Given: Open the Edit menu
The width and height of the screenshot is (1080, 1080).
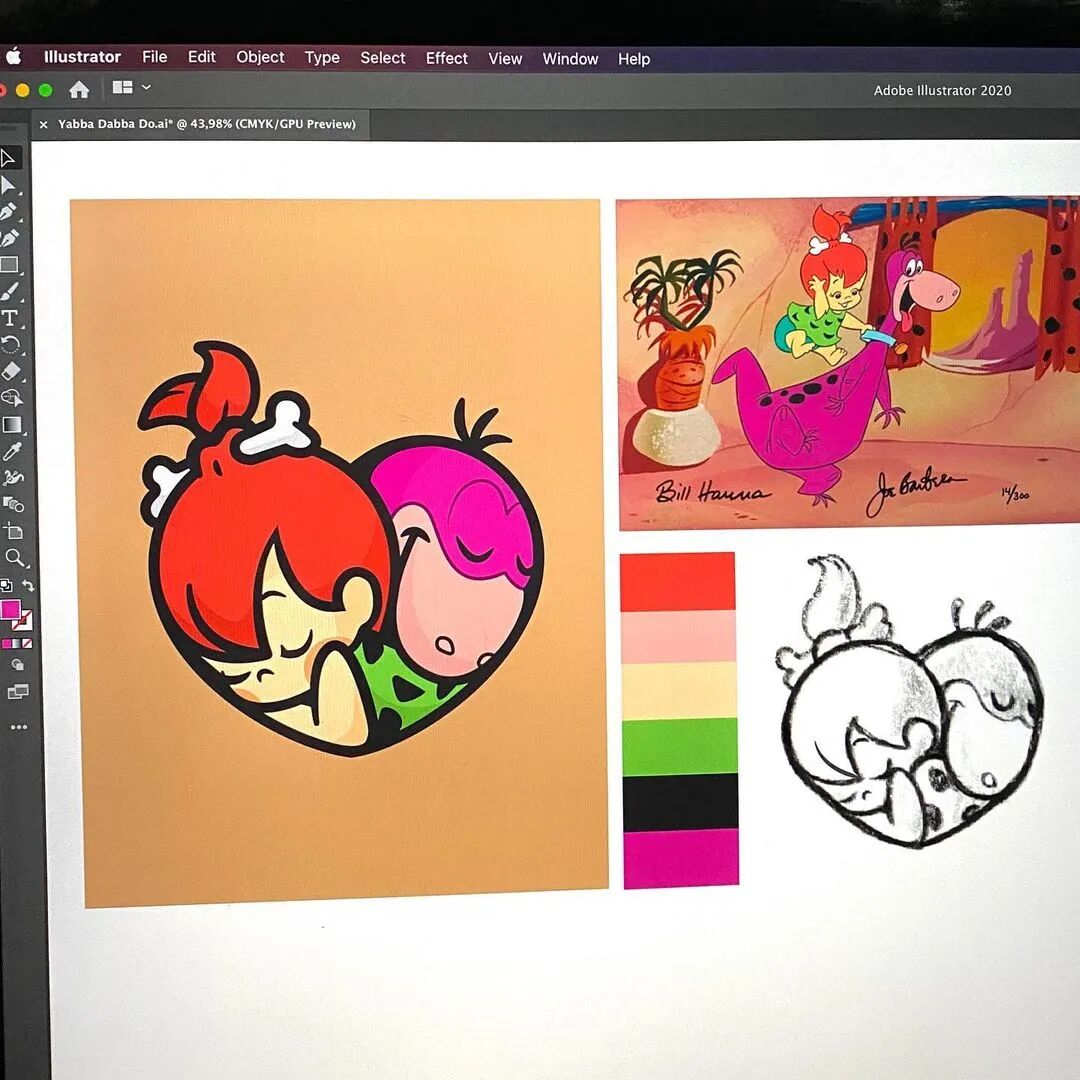Looking at the screenshot, I should pos(201,56).
